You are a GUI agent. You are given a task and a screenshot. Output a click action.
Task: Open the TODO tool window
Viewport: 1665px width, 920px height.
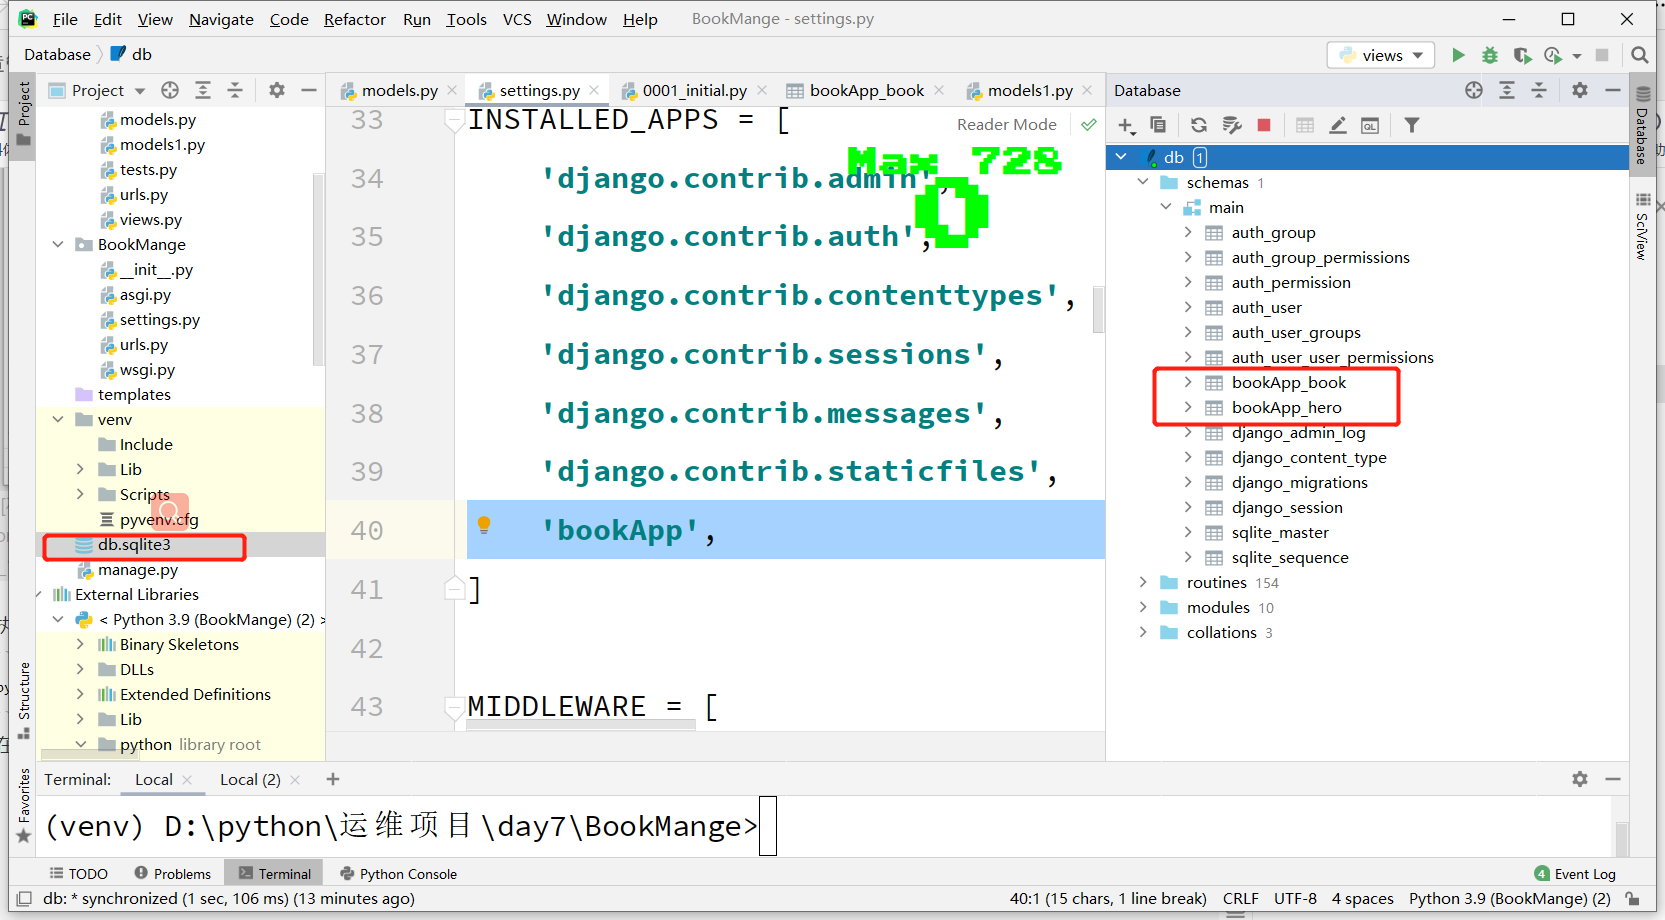[x=78, y=873]
